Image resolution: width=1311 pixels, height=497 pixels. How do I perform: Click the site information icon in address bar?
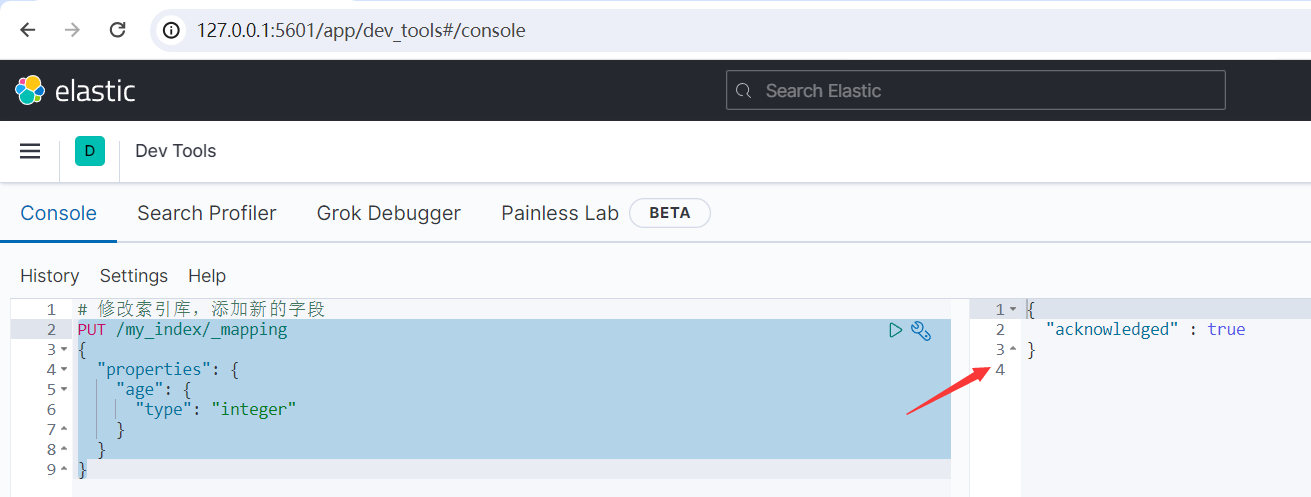tap(173, 30)
